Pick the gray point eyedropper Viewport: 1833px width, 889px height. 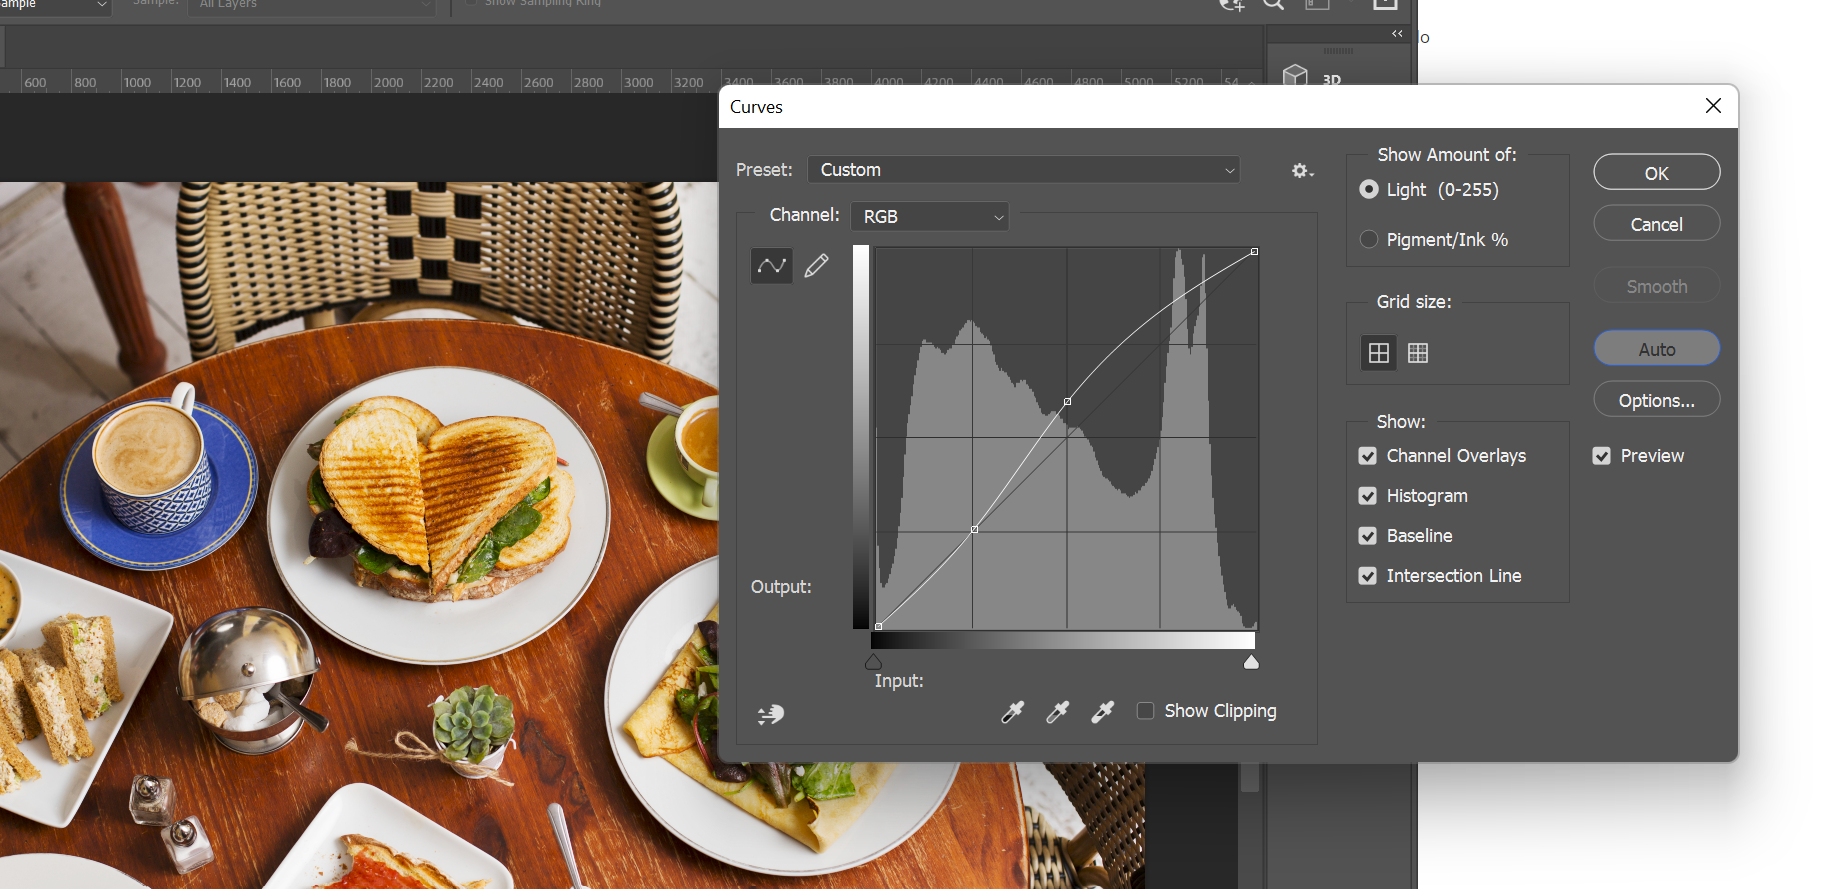(x=1057, y=712)
